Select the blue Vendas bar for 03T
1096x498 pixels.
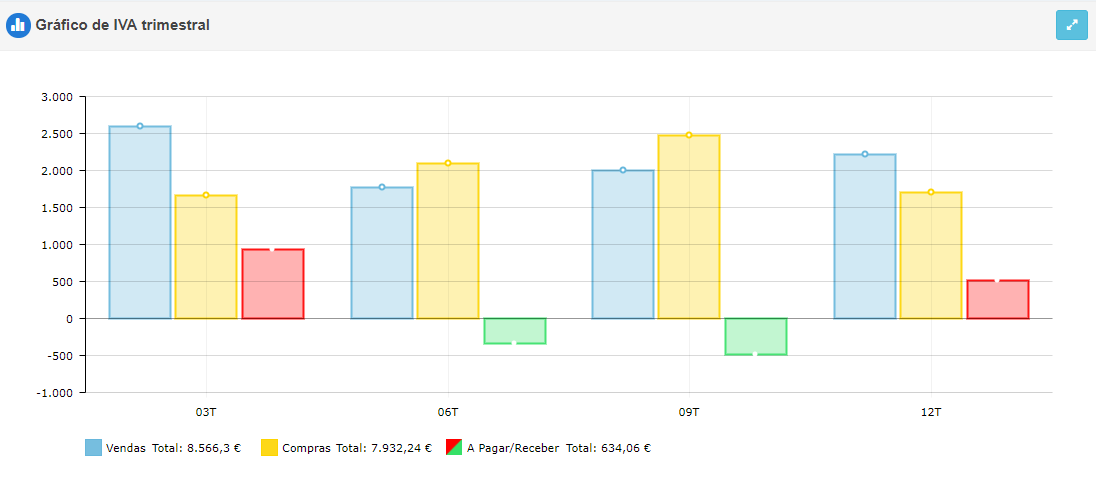tap(140, 222)
